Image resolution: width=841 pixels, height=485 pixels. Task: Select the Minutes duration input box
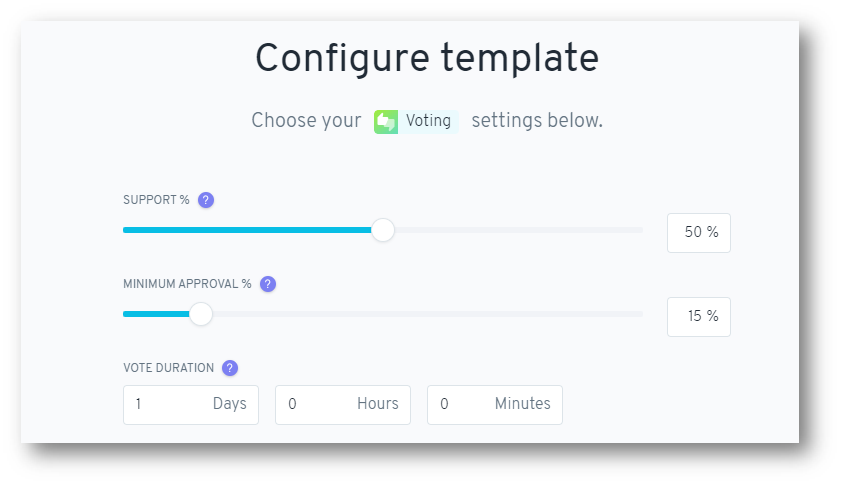coord(495,405)
